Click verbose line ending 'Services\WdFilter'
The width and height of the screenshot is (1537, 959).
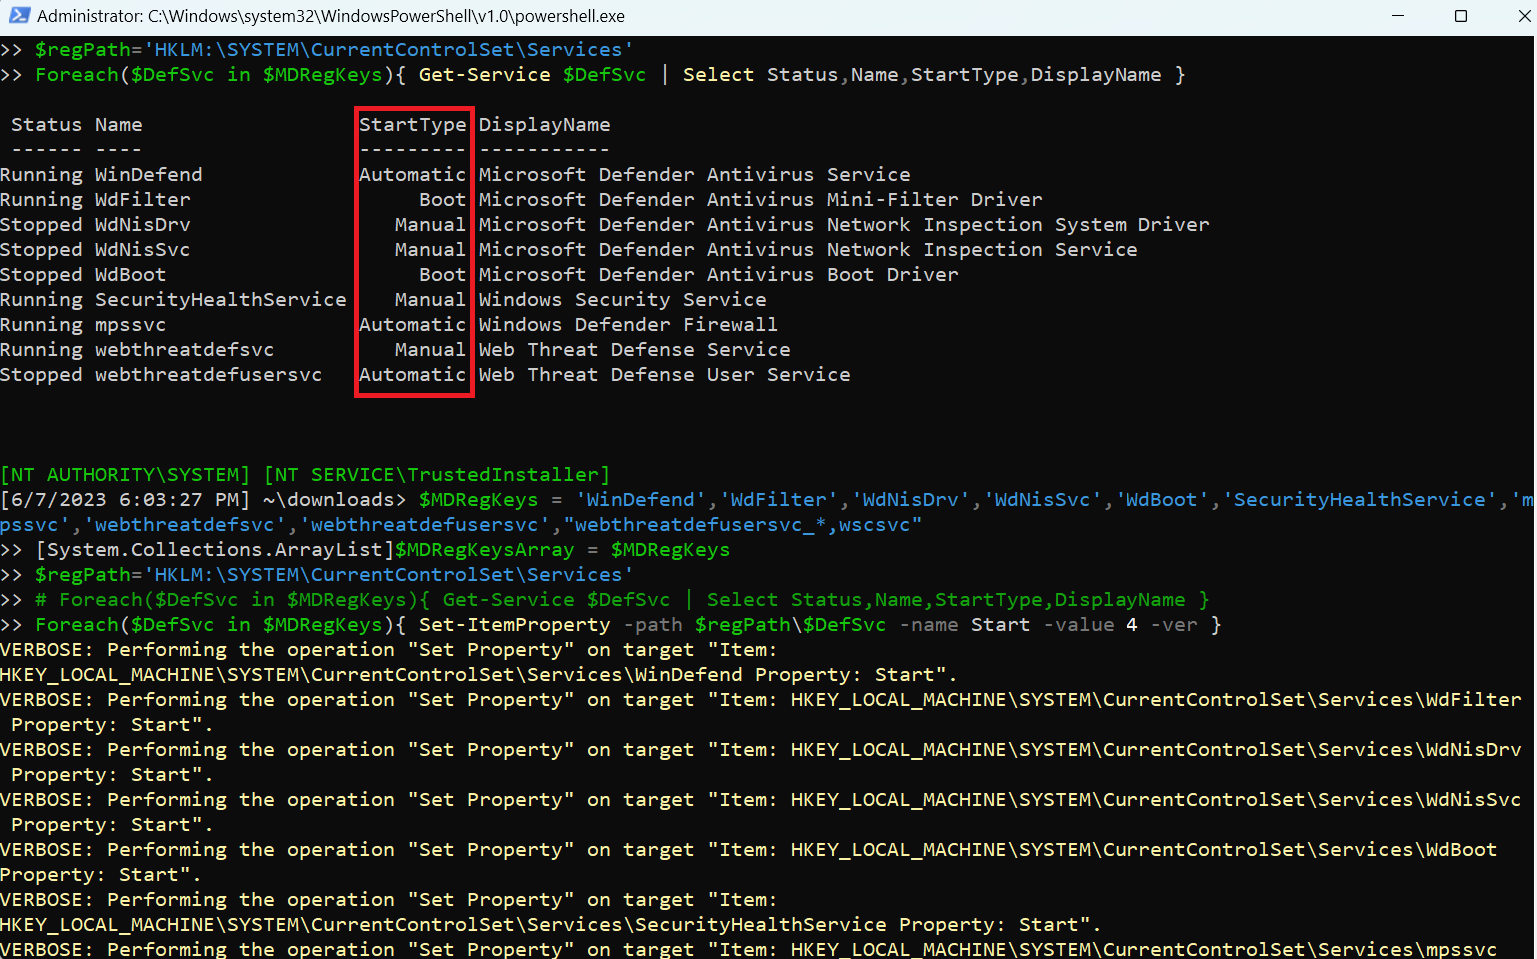pos(761,700)
